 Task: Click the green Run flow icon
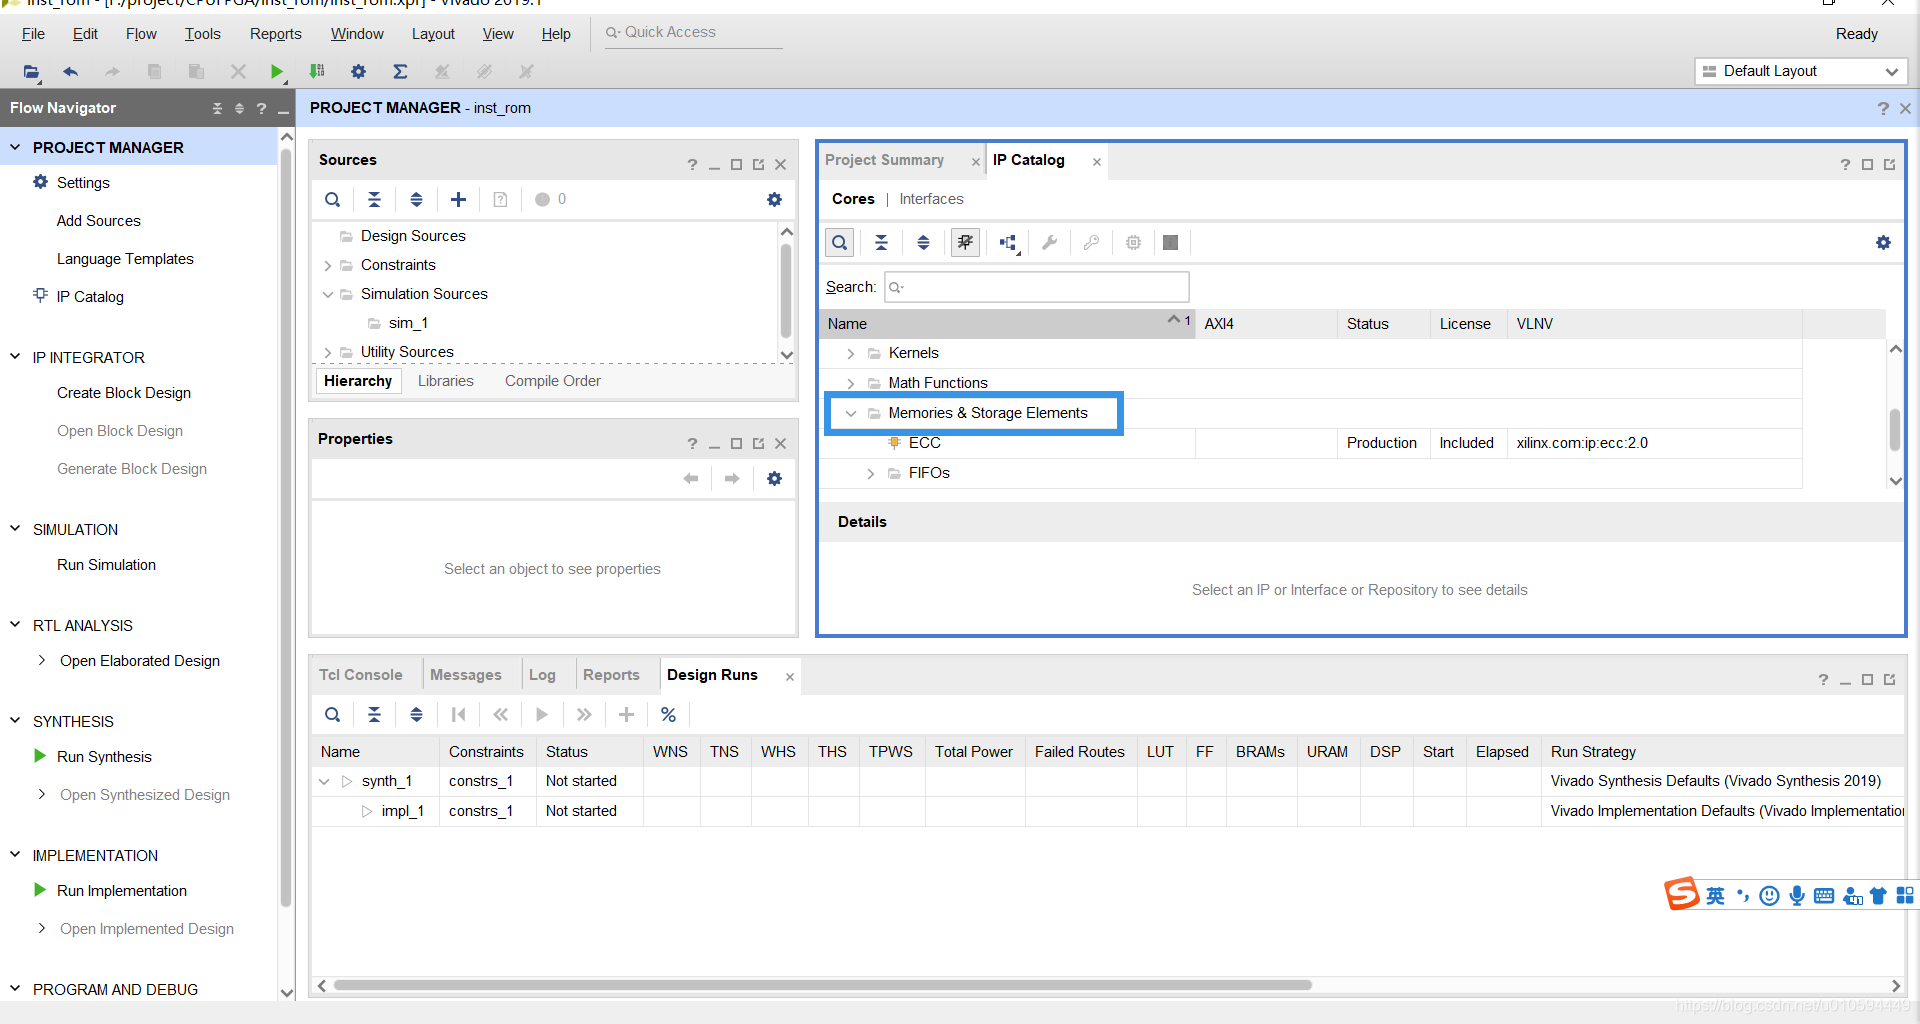pyautogui.click(x=277, y=71)
